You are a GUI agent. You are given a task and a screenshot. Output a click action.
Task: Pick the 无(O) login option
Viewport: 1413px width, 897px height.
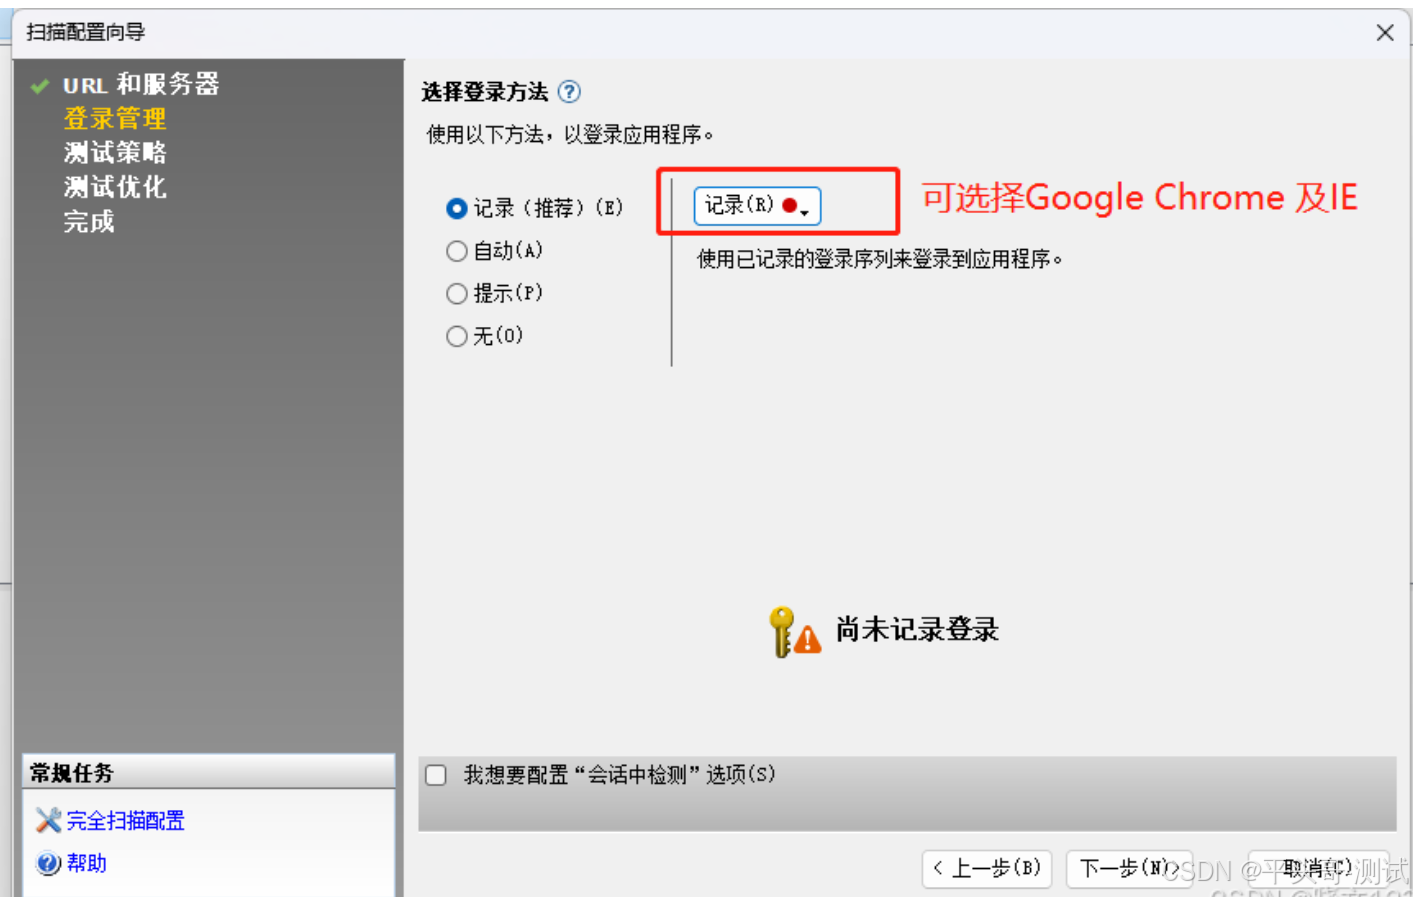[457, 336]
